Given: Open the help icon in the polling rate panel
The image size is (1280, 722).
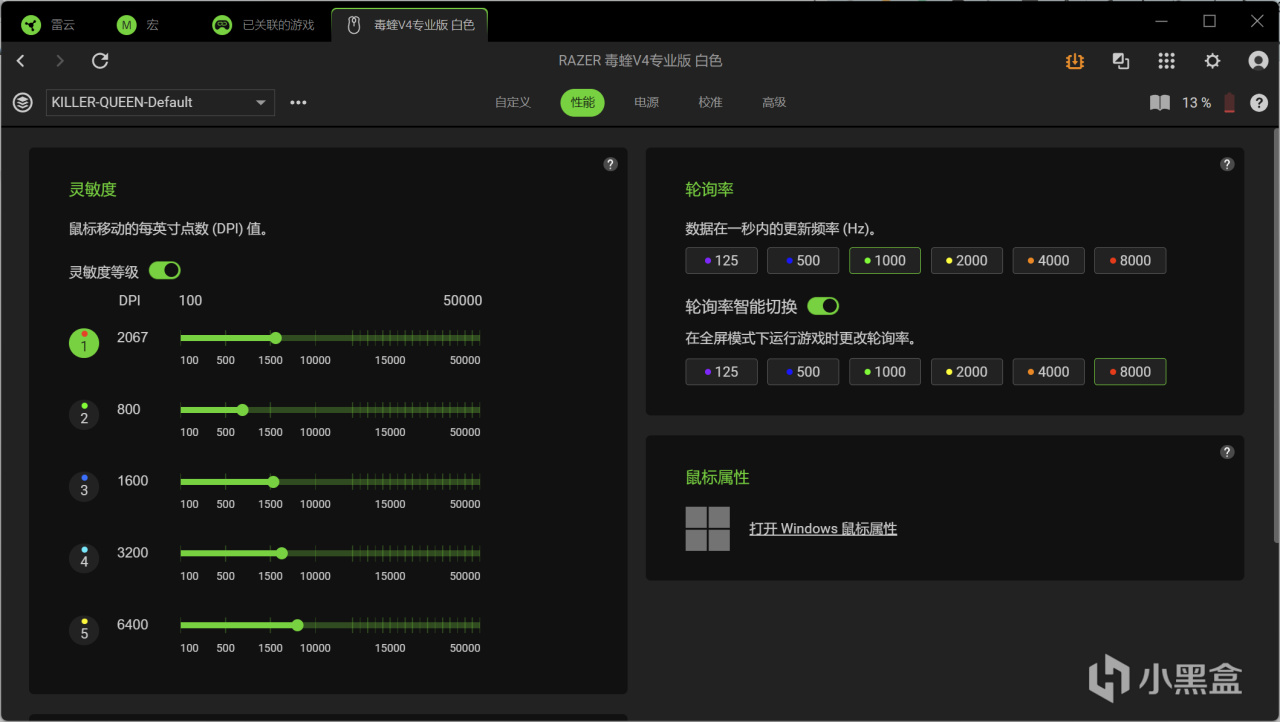Looking at the screenshot, I should pos(1227,164).
